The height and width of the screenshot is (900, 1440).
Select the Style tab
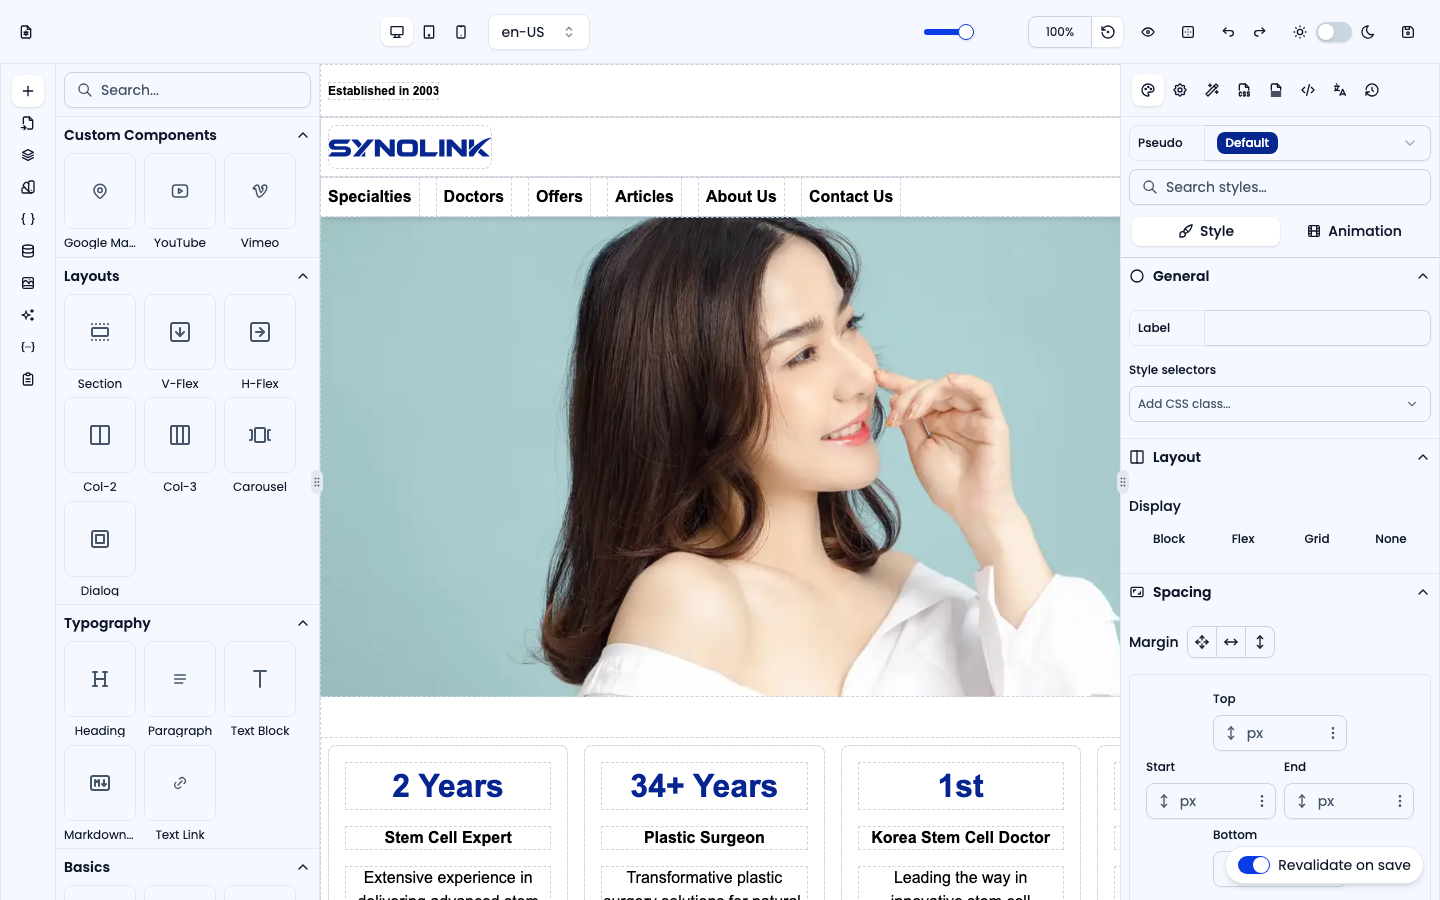[1206, 231]
